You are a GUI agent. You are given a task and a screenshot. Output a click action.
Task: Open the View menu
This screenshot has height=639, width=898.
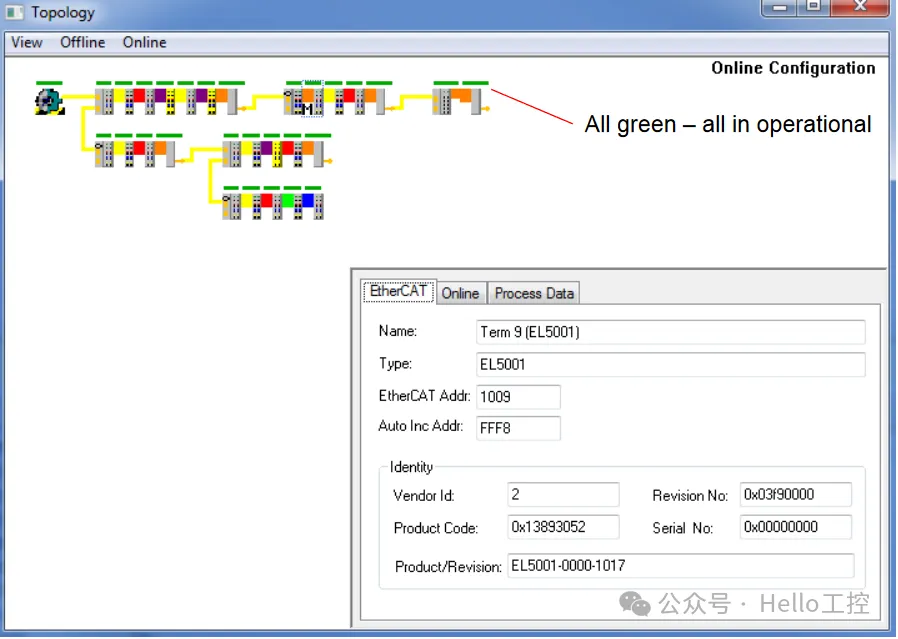coord(27,42)
